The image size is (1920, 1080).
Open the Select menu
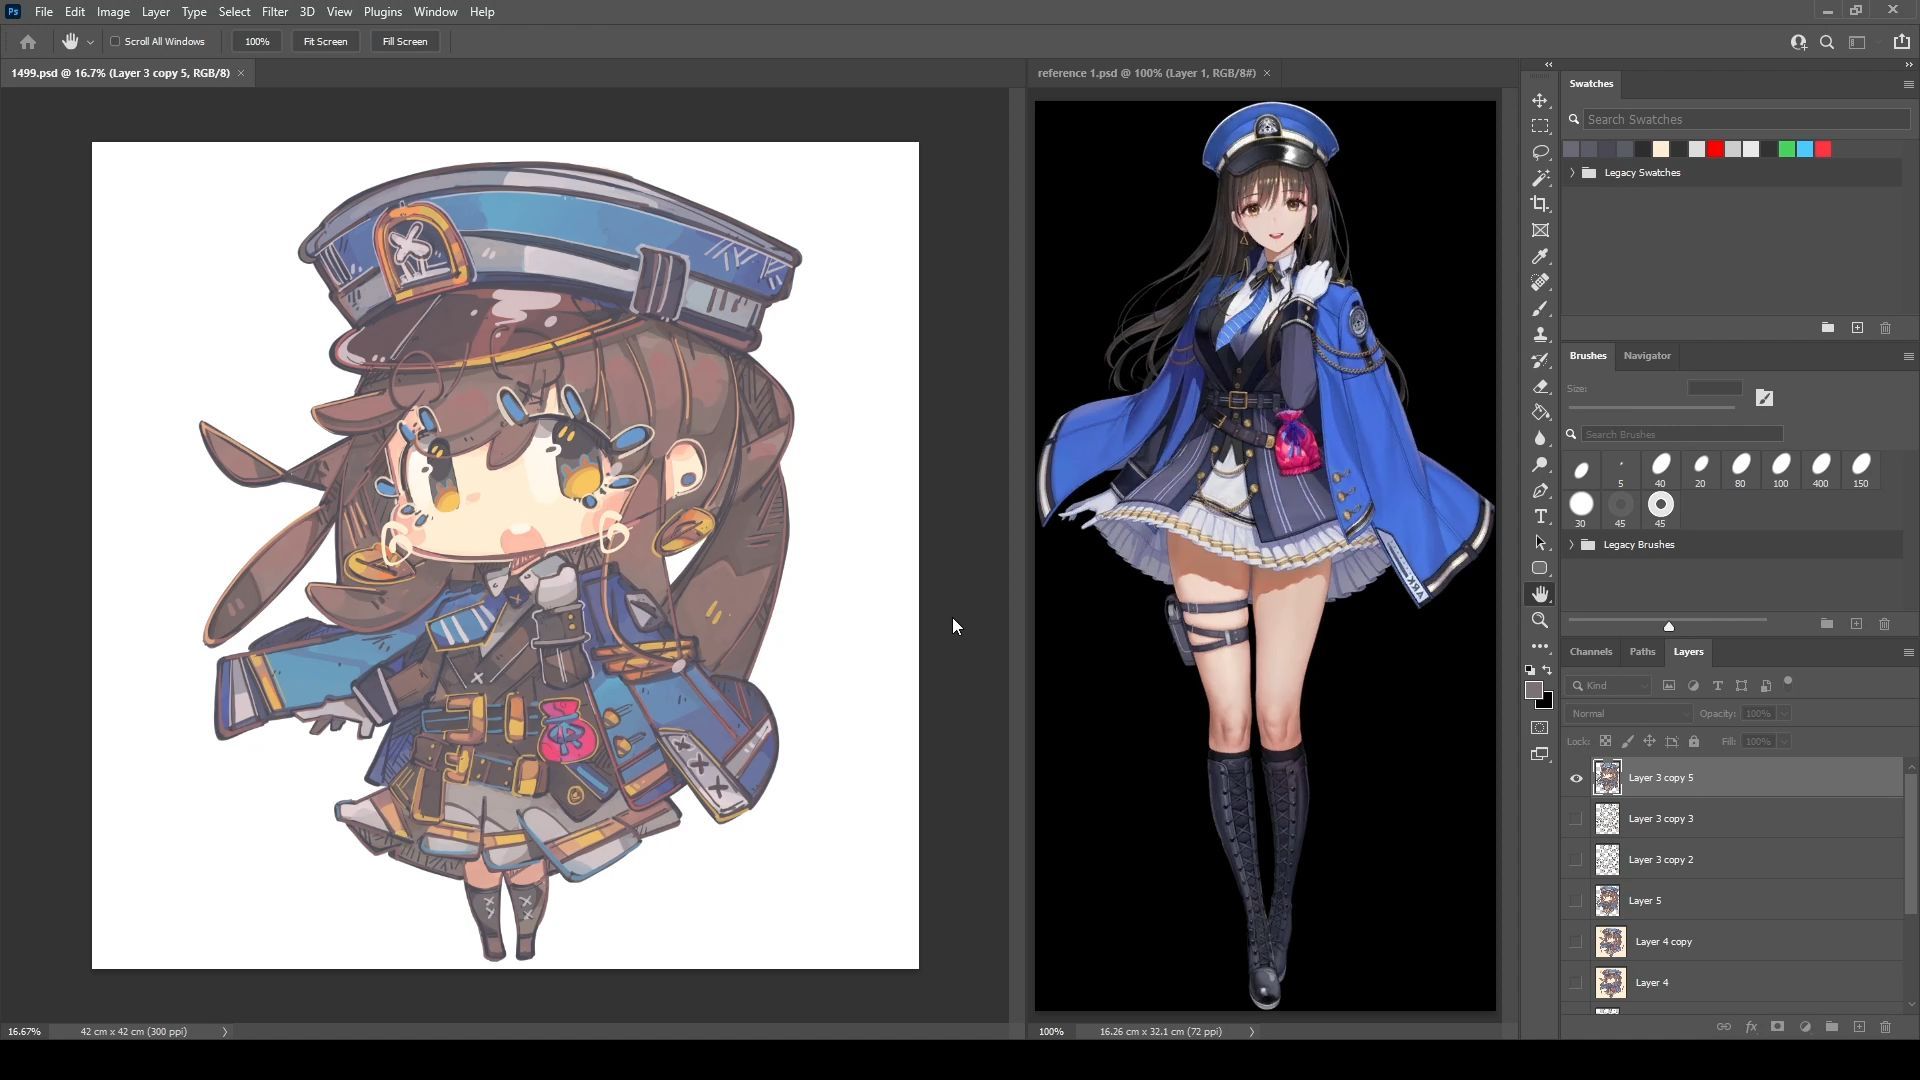[234, 12]
